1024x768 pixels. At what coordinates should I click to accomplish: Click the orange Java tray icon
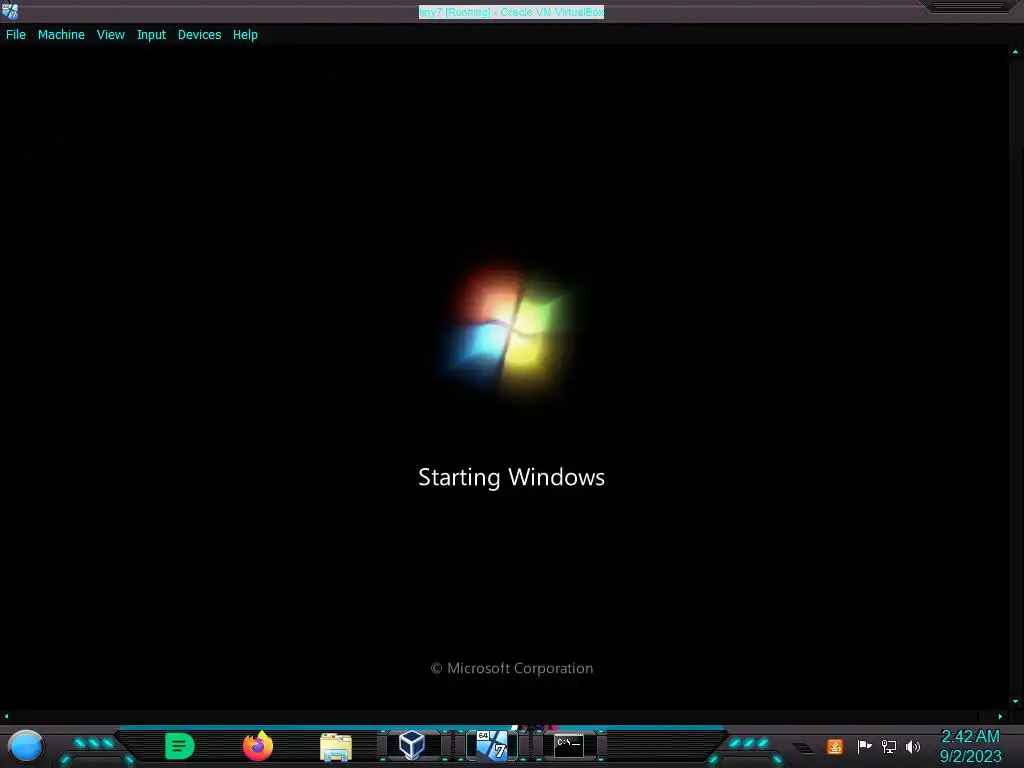(x=835, y=746)
